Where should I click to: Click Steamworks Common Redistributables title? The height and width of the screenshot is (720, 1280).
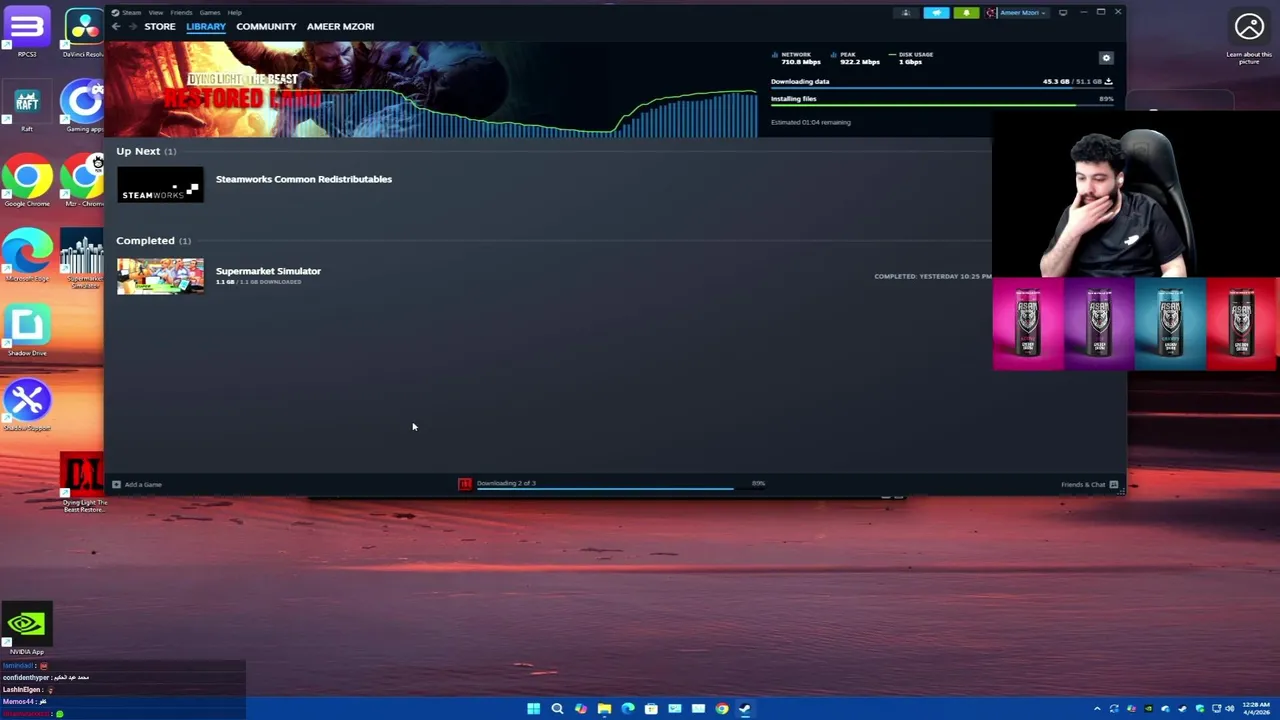[304, 179]
